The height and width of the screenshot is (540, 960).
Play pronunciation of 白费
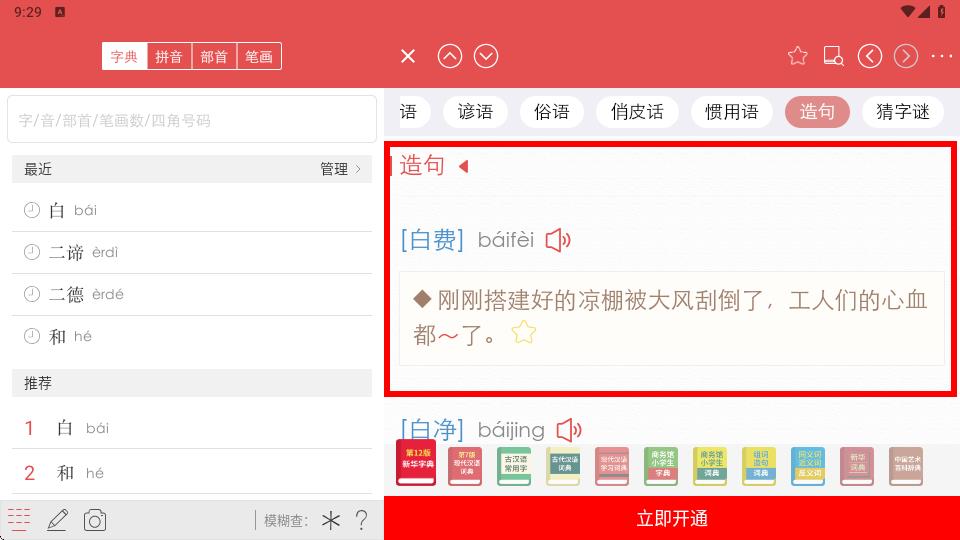(558, 240)
